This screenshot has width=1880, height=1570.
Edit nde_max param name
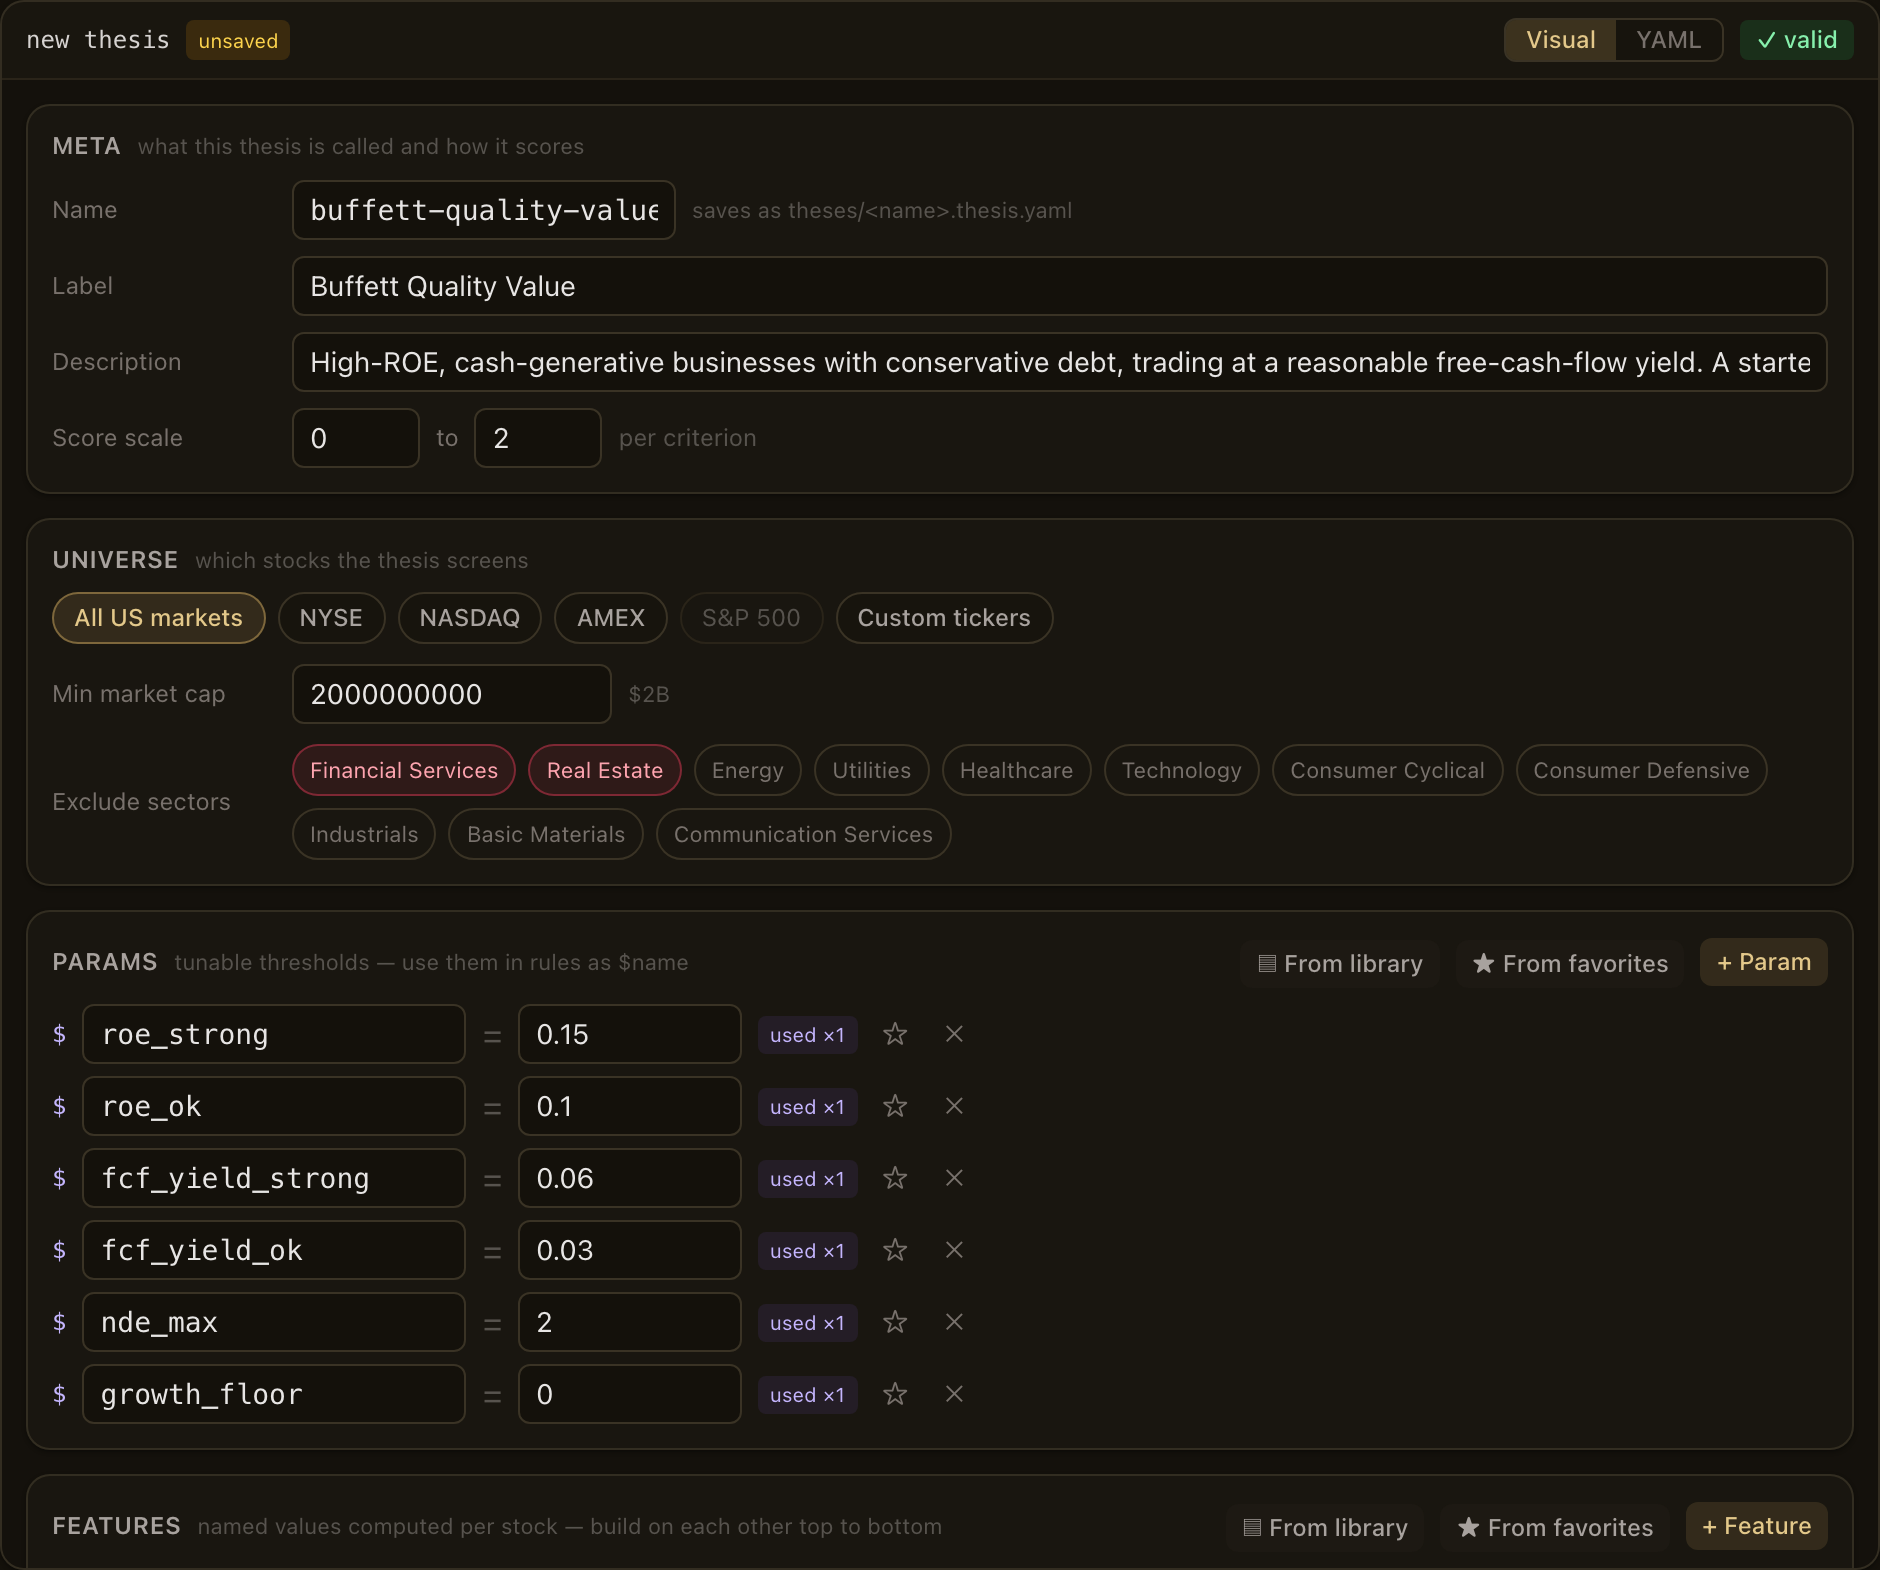pos(274,1322)
